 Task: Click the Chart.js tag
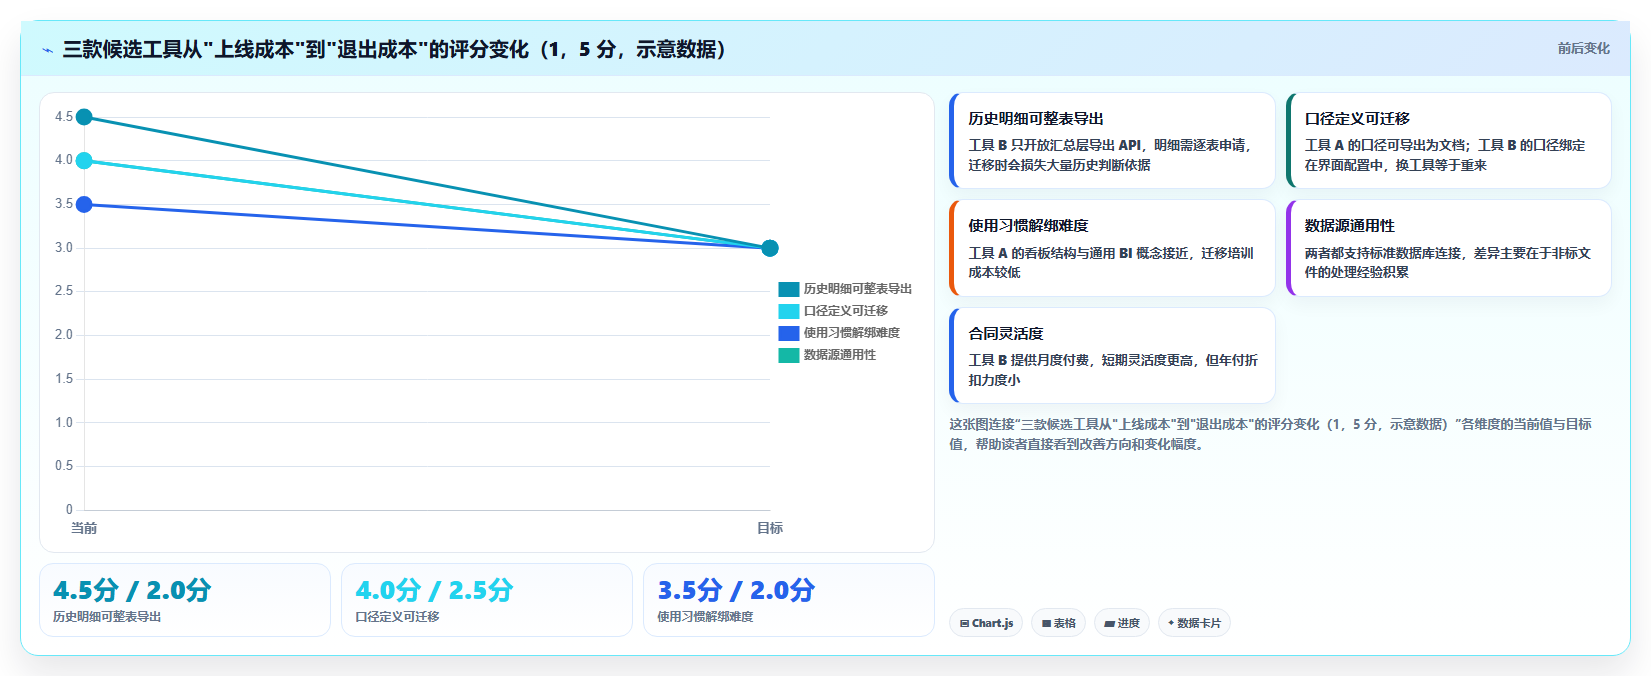click(986, 623)
